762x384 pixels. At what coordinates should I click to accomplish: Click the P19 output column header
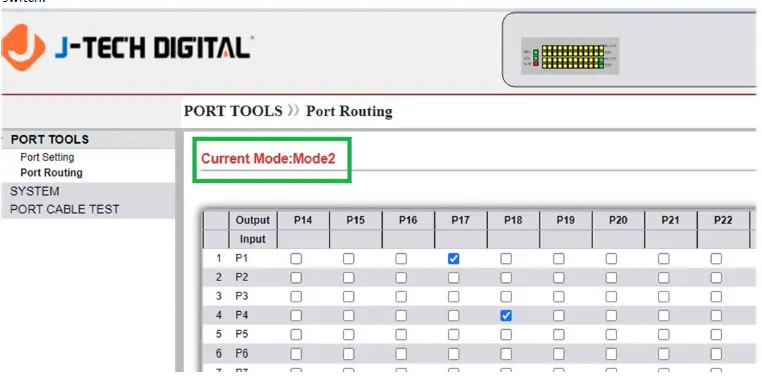(x=565, y=220)
